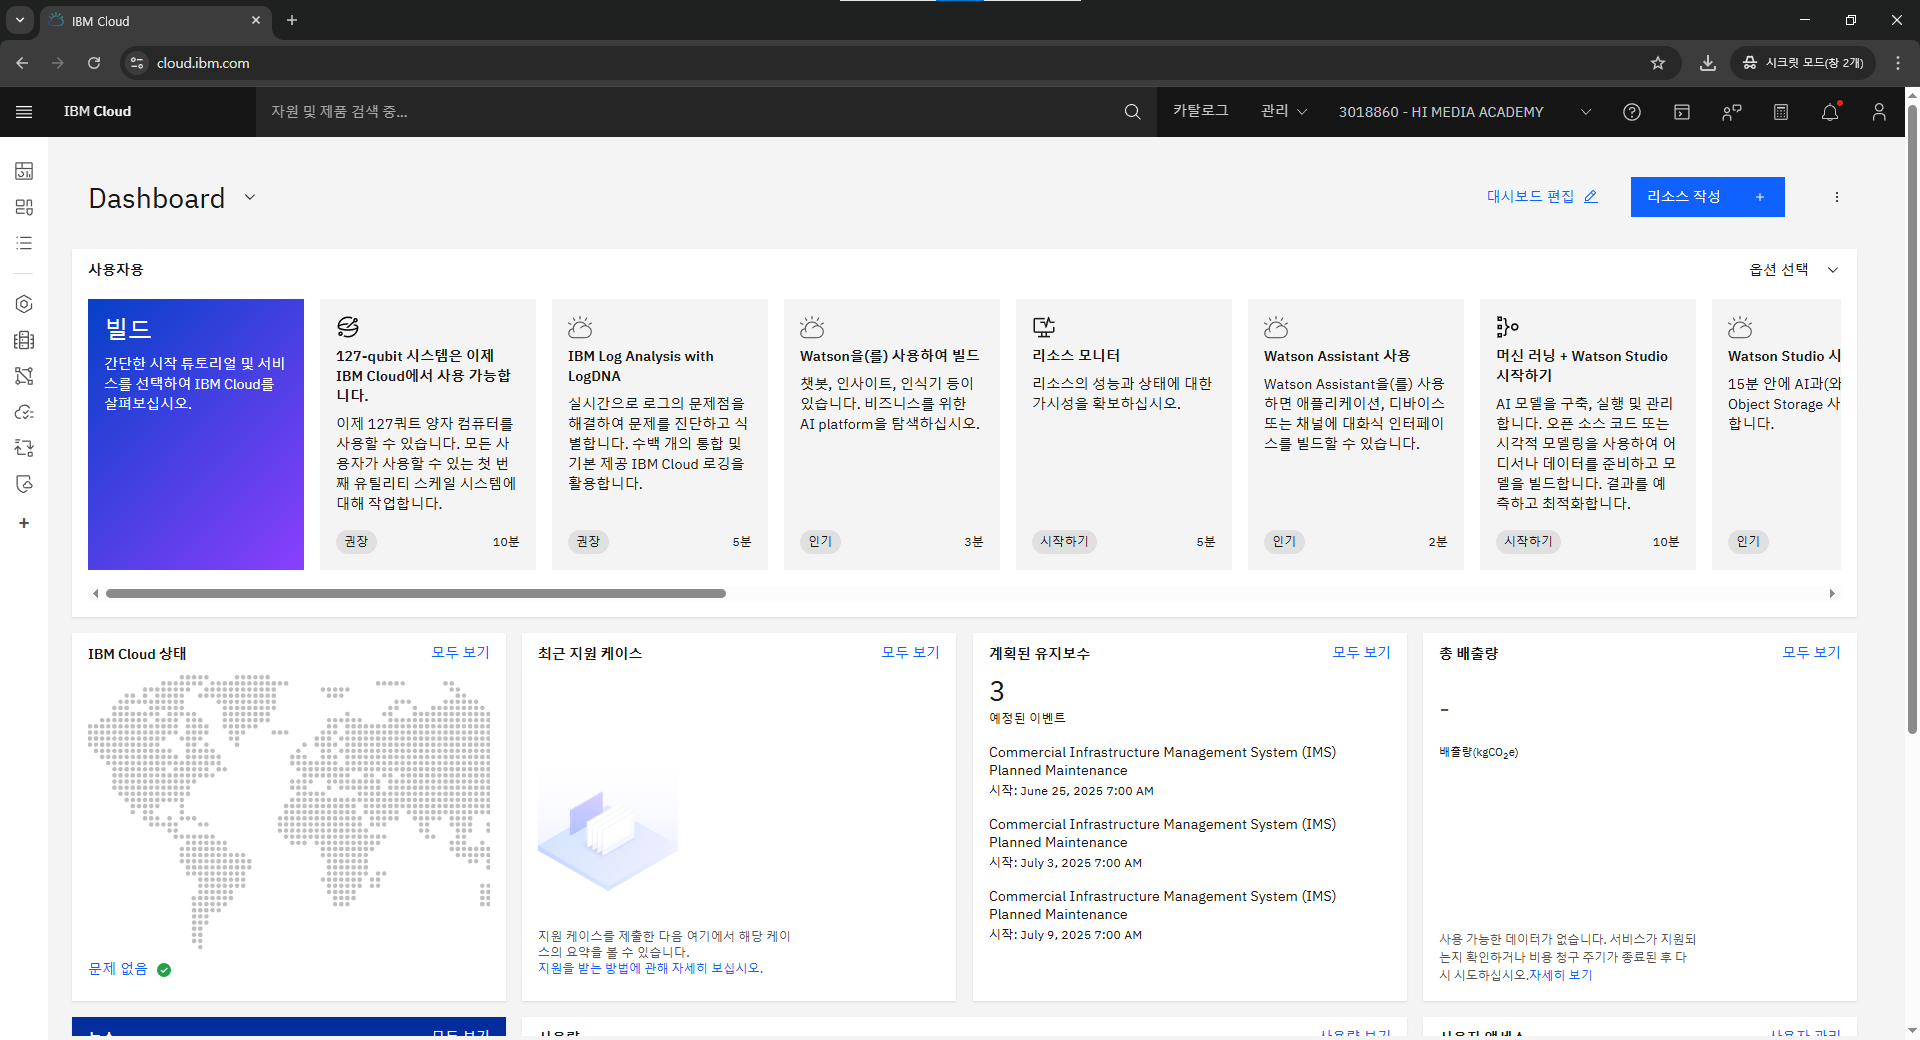Click 모두 보기 in 계획된 유지보수 panel
Viewport: 1920px width, 1040px height.
(1361, 652)
